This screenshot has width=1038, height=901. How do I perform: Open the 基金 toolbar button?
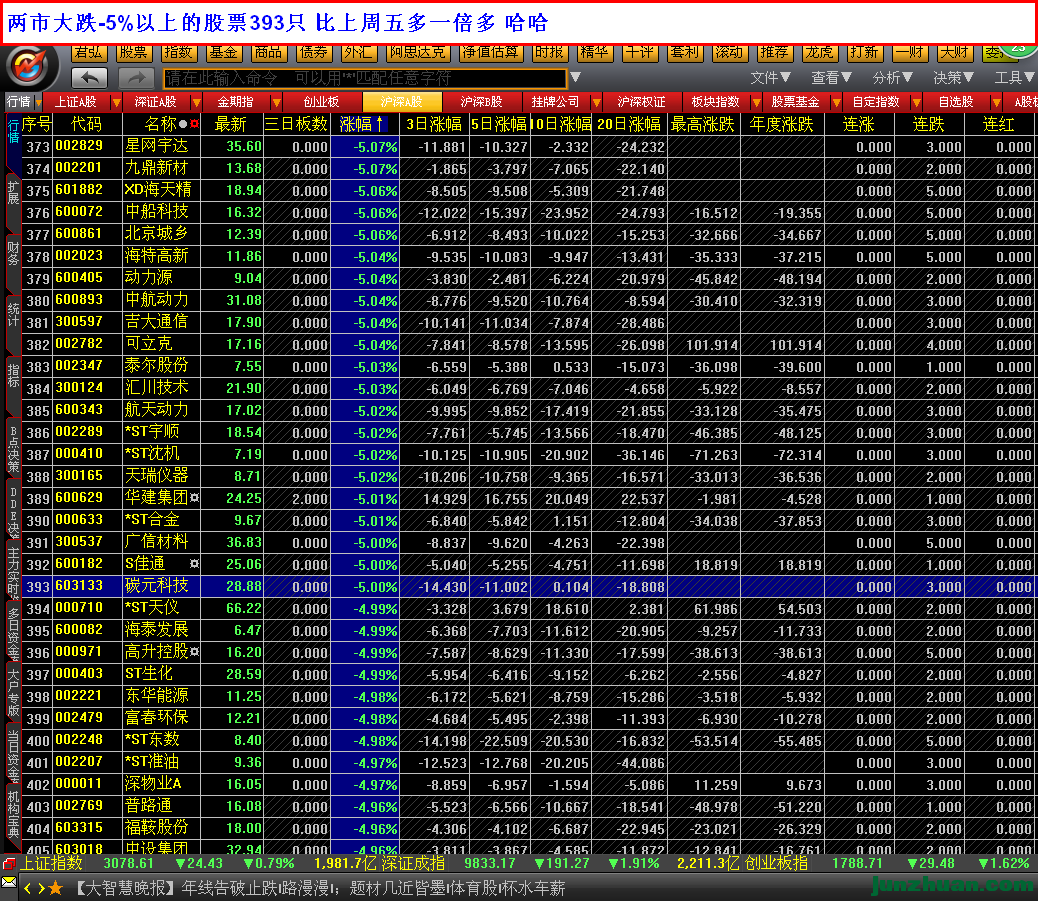coord(224,52)
